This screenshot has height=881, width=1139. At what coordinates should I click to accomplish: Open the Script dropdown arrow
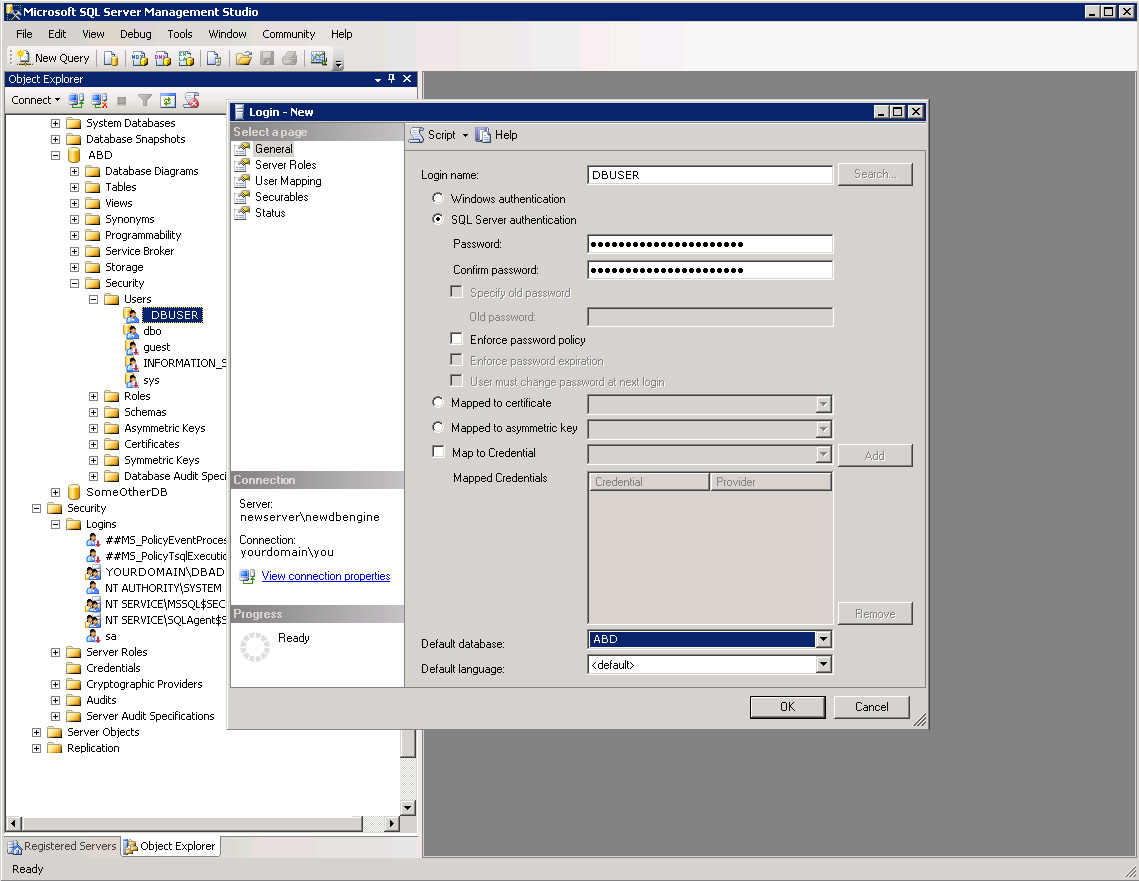click(x=465, y=136)
